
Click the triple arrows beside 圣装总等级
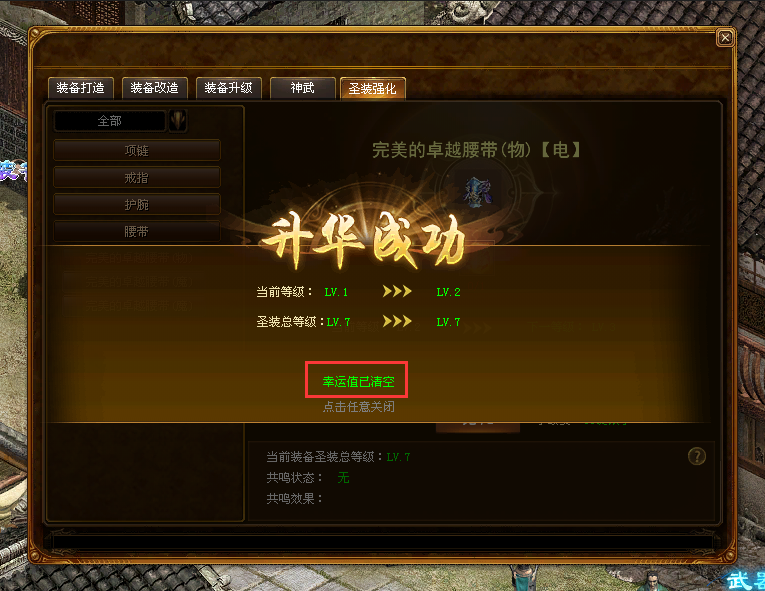tap(397, 321)
